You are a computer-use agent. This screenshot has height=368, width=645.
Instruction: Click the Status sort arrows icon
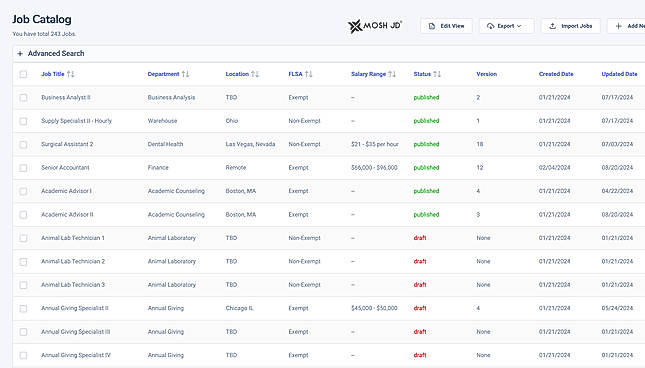click(x=437, y=74)
